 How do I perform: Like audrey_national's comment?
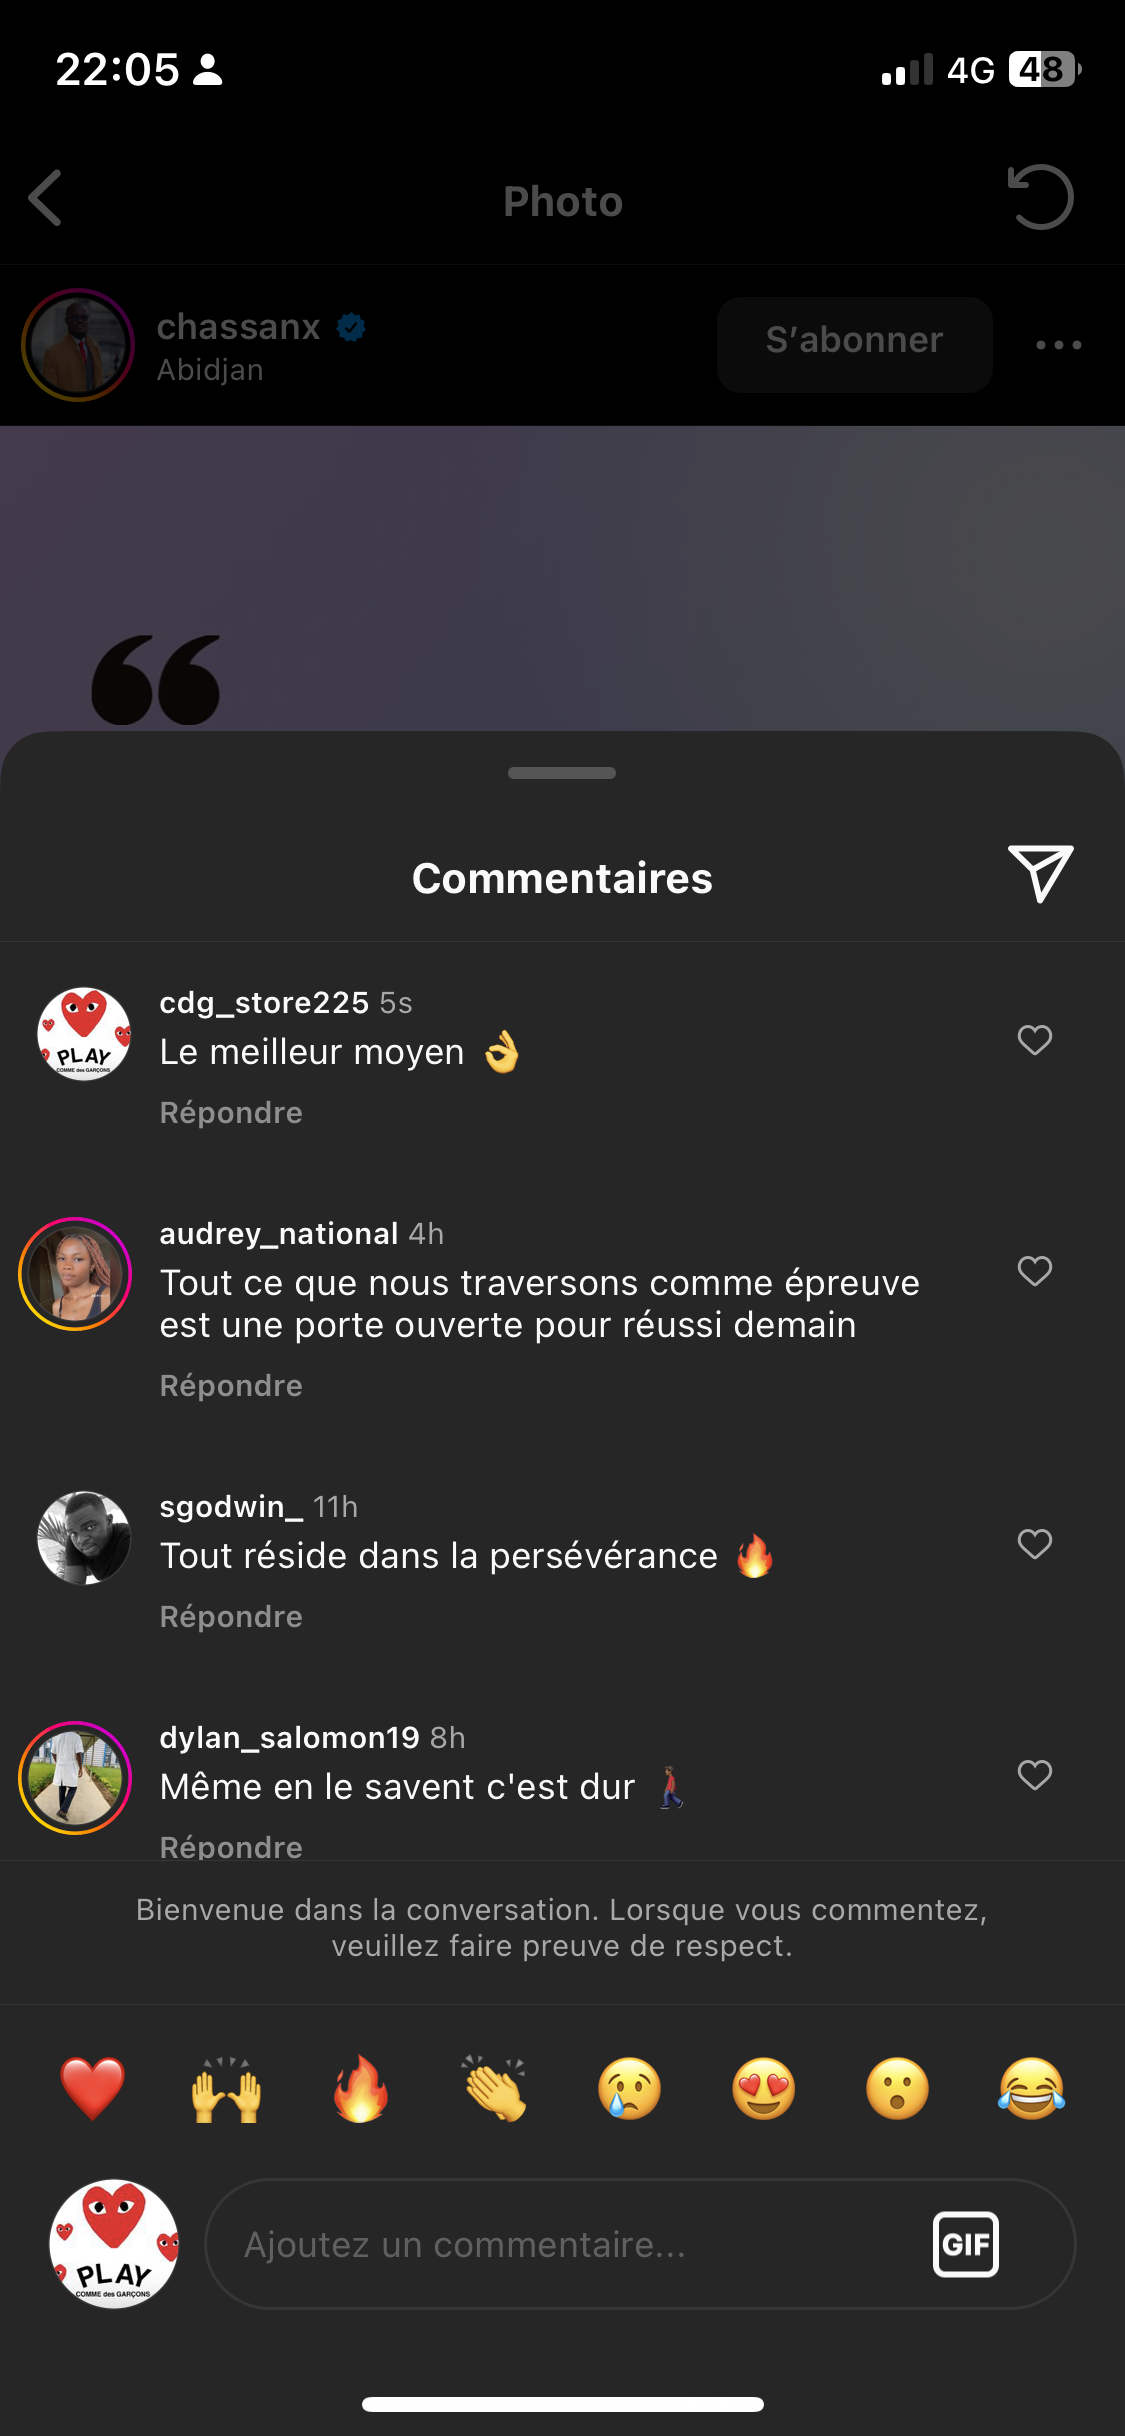[x=1034, y=1271]
